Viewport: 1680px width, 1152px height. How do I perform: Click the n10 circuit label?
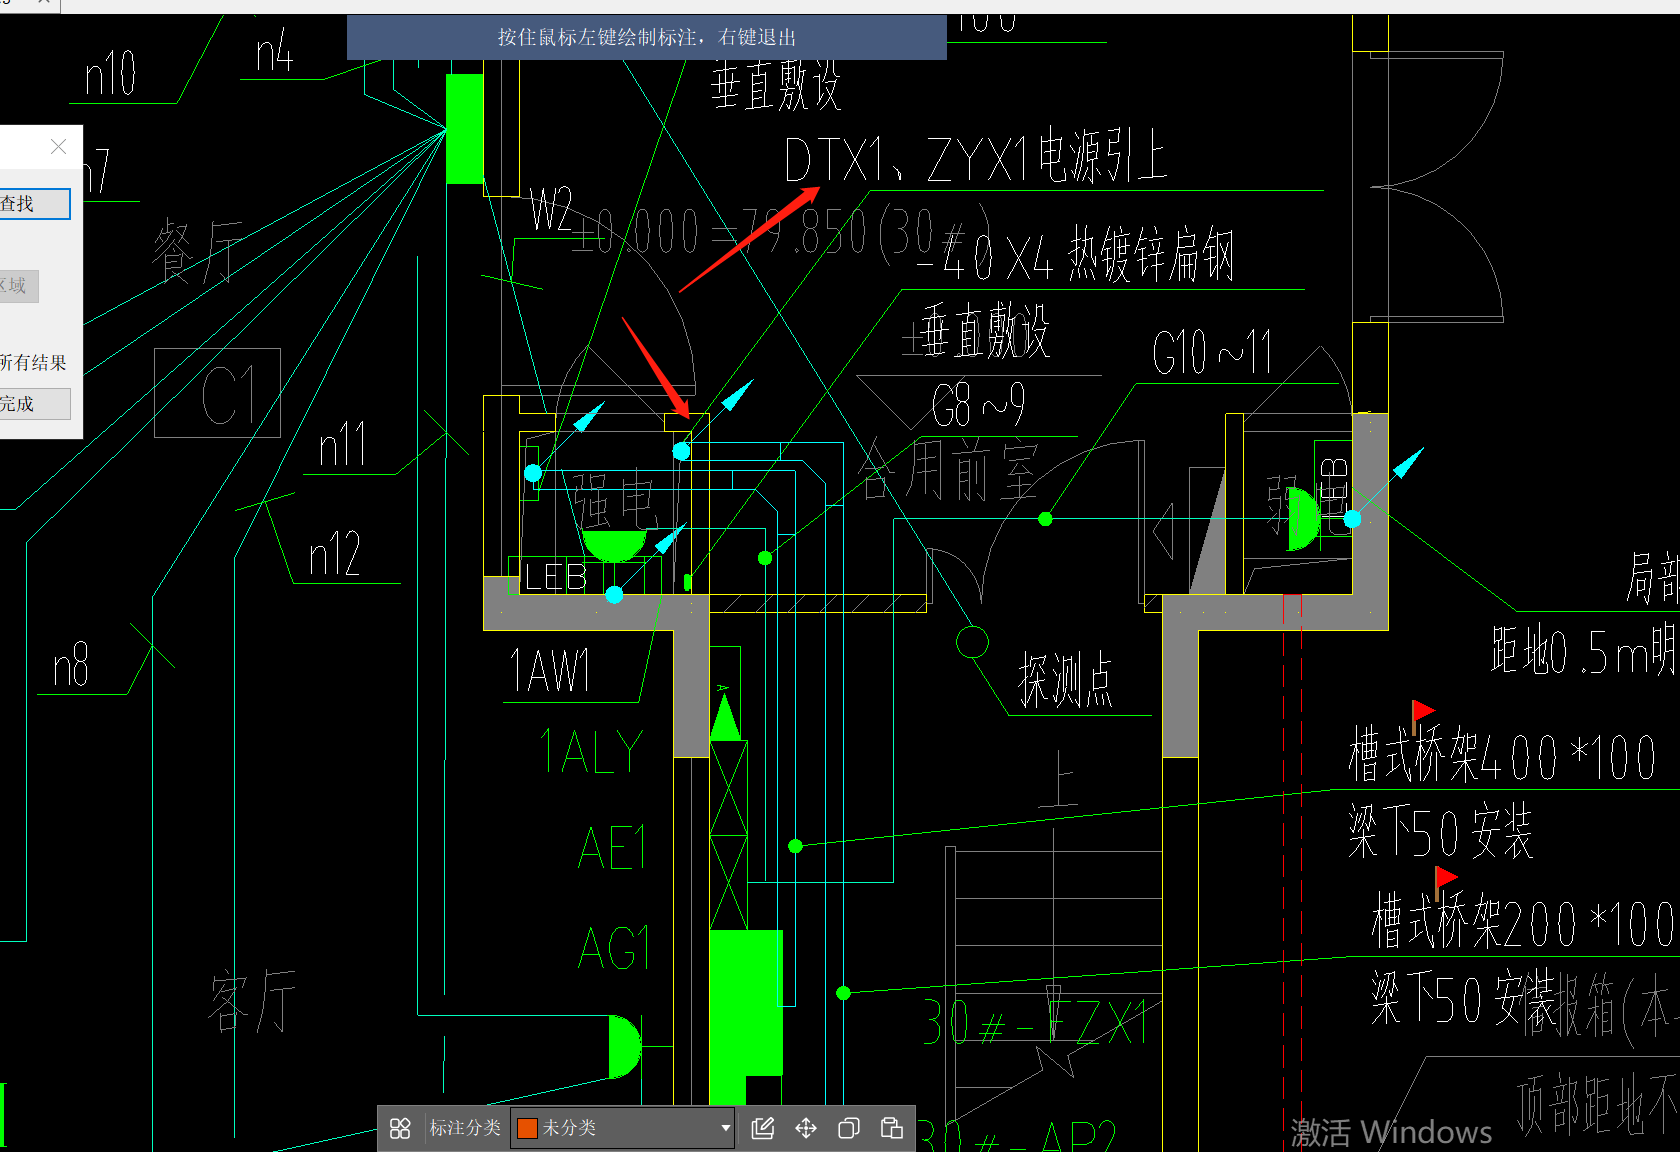111,75
